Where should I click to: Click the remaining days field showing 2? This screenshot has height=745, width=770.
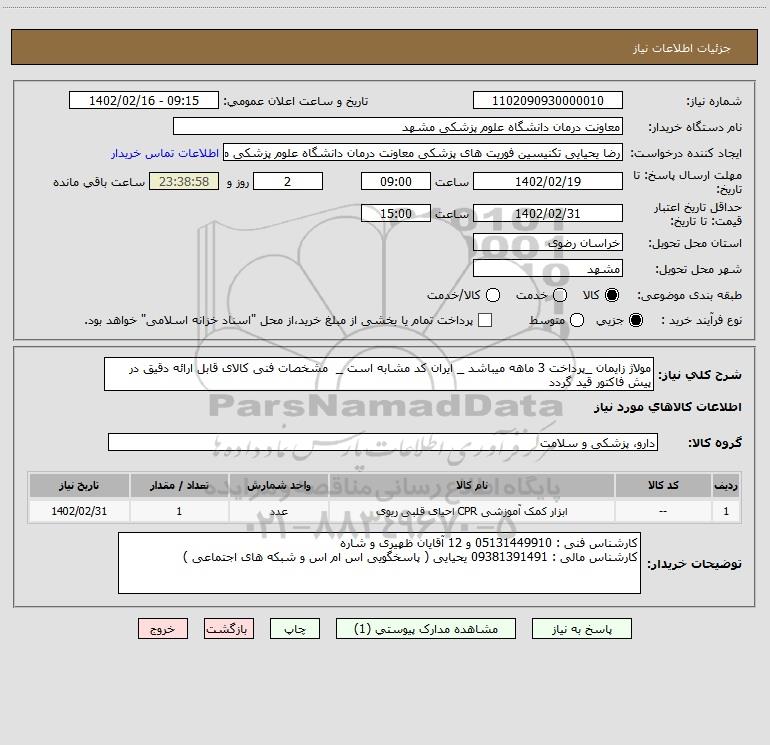[x=288, y=181]
